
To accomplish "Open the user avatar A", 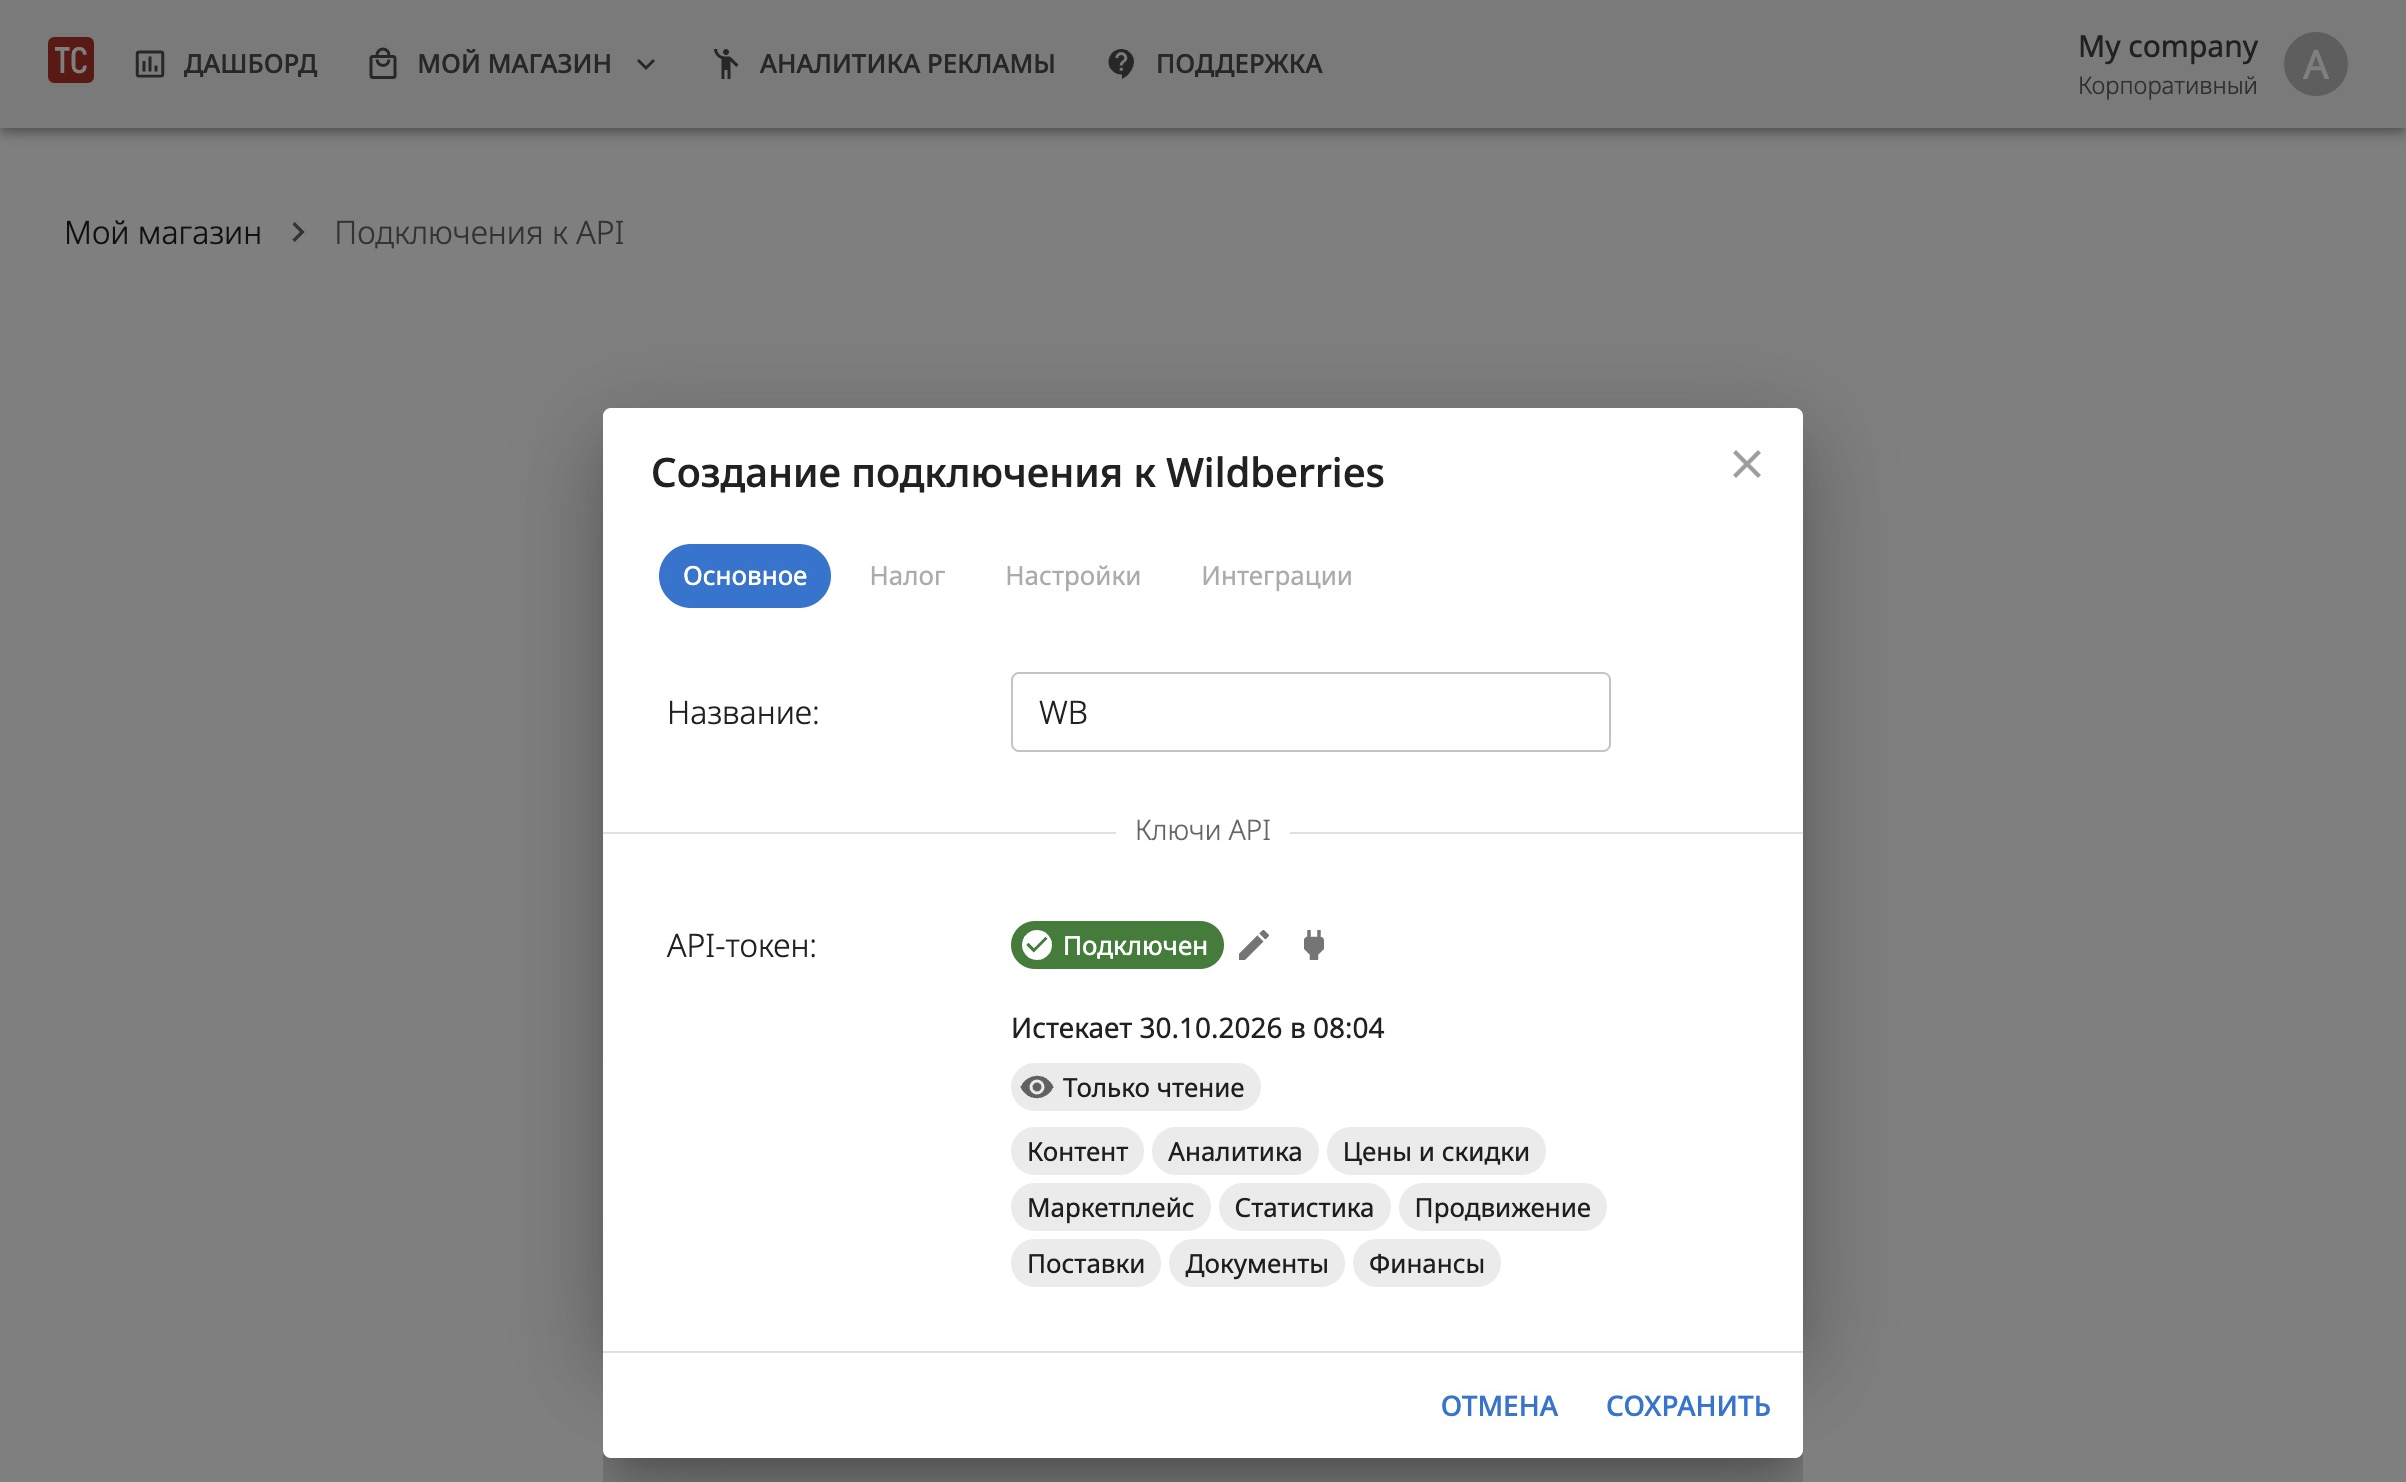I will click(2315, 64).
